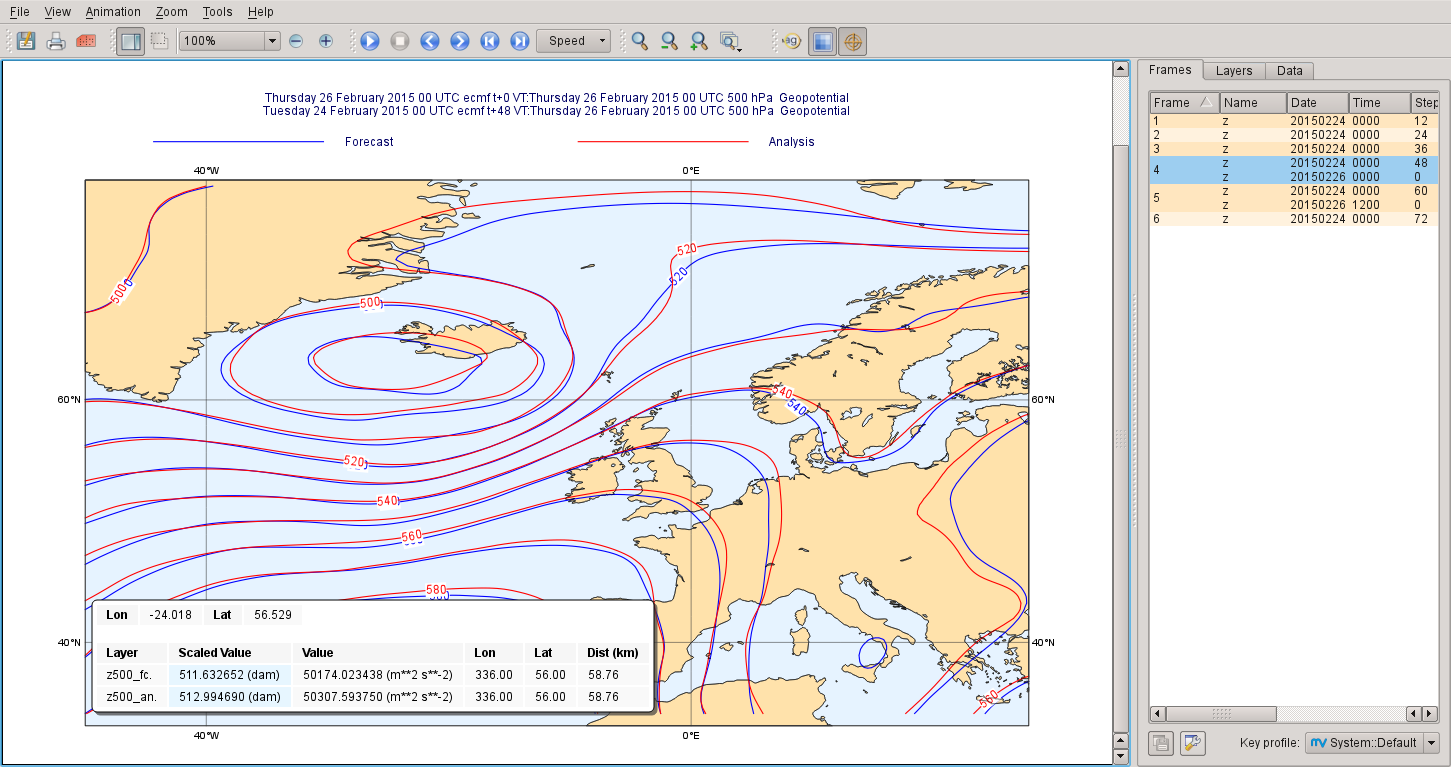The width and height of the screenshot is (1451, 767).
Task: Select frame 1 row with step 12
Action: point(1294,121)
